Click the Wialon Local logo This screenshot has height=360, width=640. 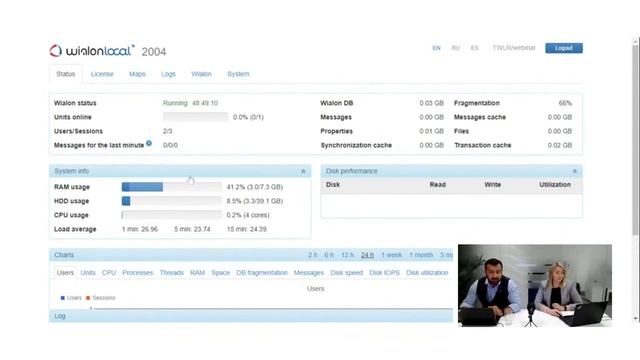(x=92, y=51)
